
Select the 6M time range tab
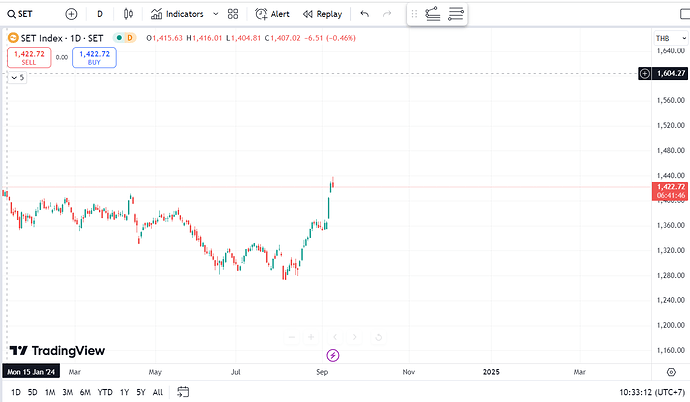(85, 392)
